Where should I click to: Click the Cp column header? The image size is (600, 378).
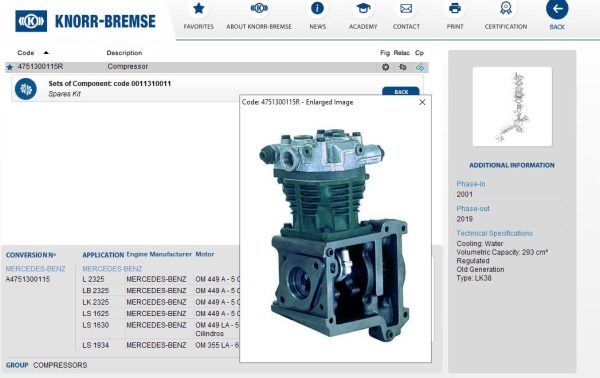point(419,53)
